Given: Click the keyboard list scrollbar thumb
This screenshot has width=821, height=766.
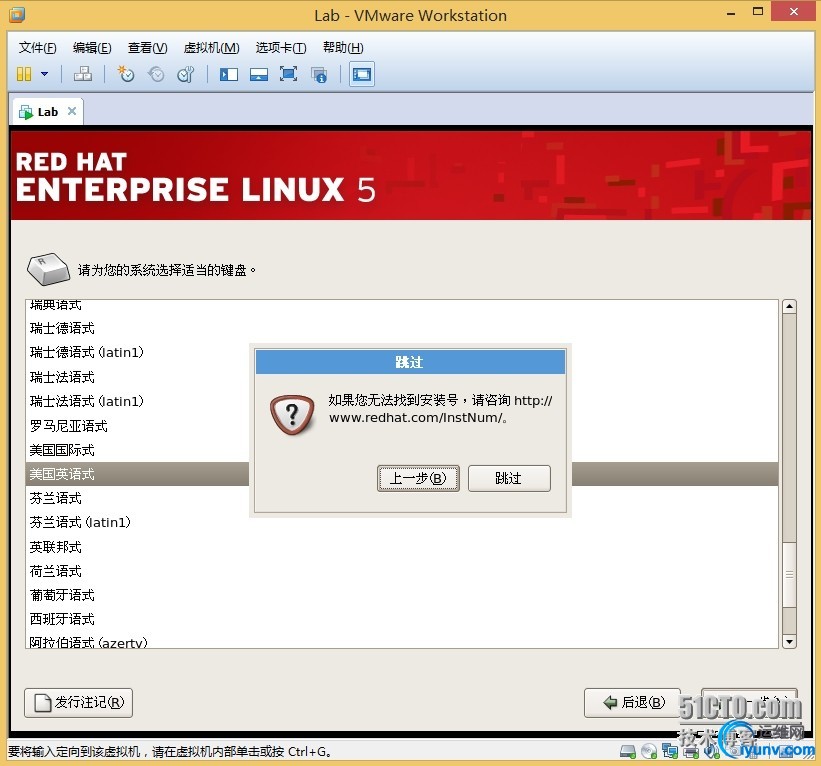Looking at the screenshot, I should [789, 575].
